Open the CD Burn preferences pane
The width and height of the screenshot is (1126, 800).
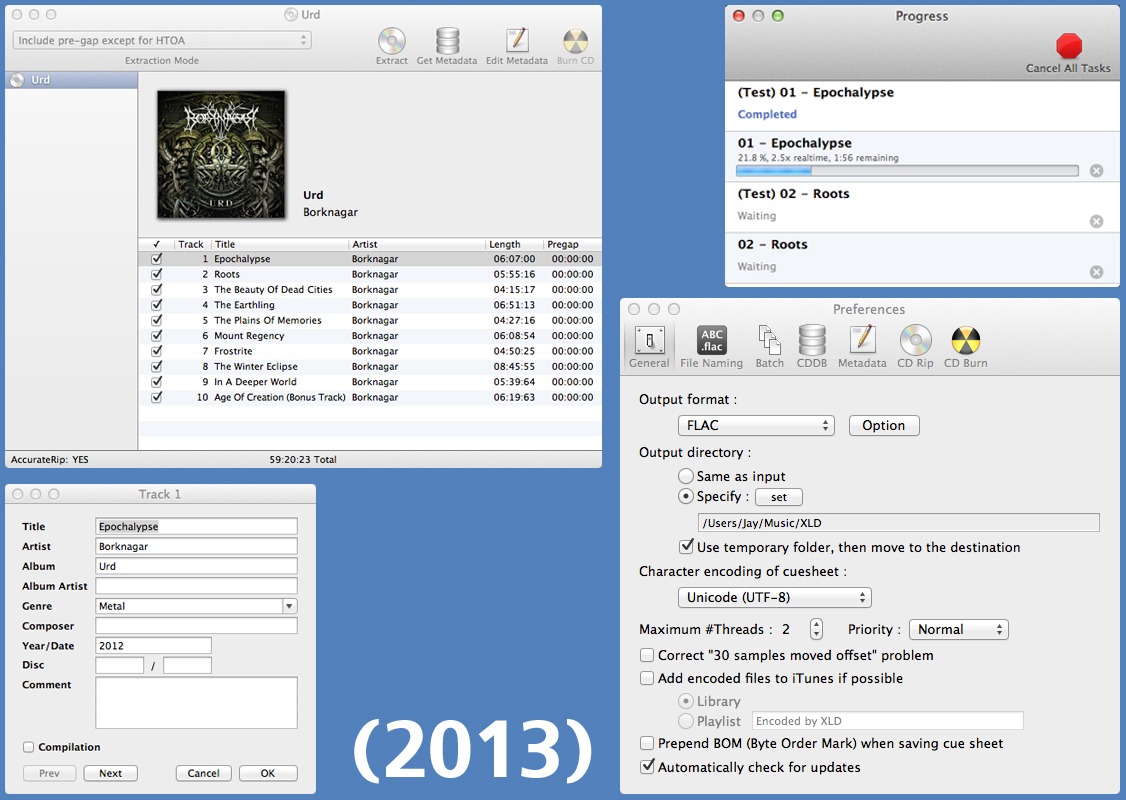[965, 342]
